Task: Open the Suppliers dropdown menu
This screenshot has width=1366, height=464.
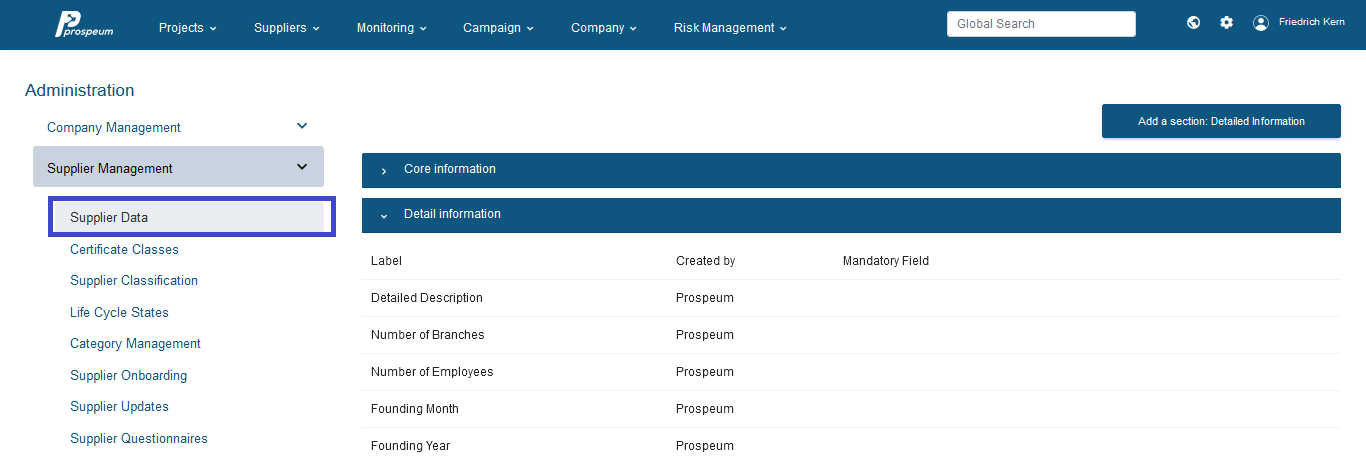Action: [287, 28]
